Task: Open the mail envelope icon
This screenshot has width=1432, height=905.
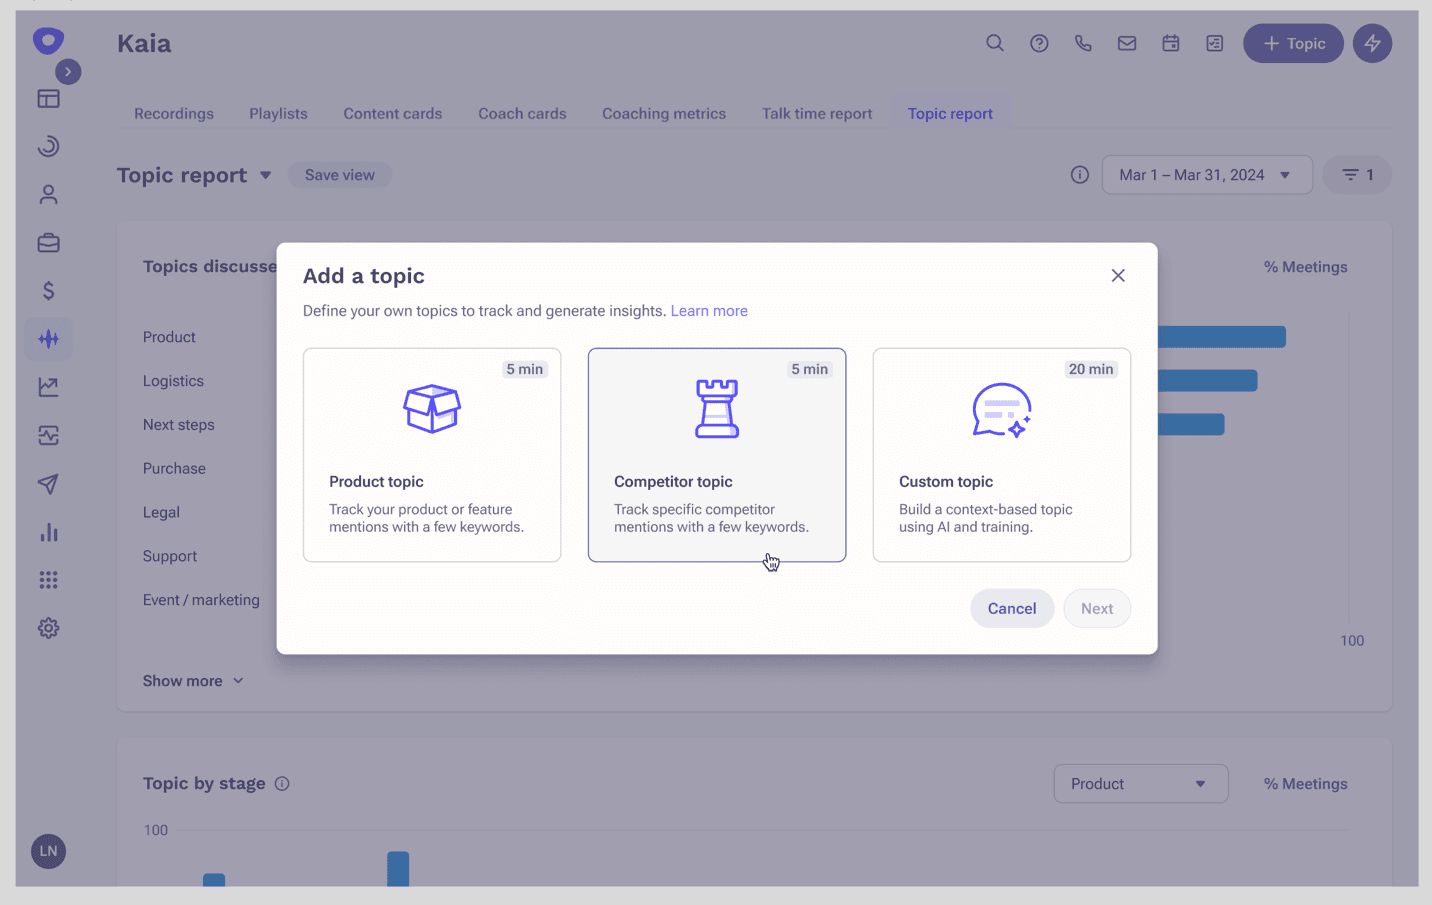Action: (1127, 43)
